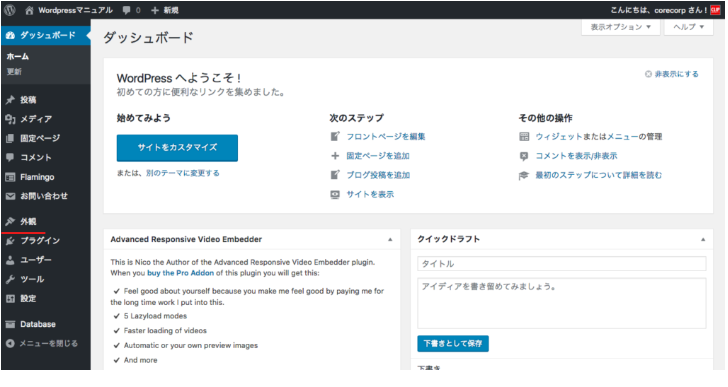The image size is (728, 387).
Task: Click the サイトをカスタマイズ button
Action: click(177, 148)
